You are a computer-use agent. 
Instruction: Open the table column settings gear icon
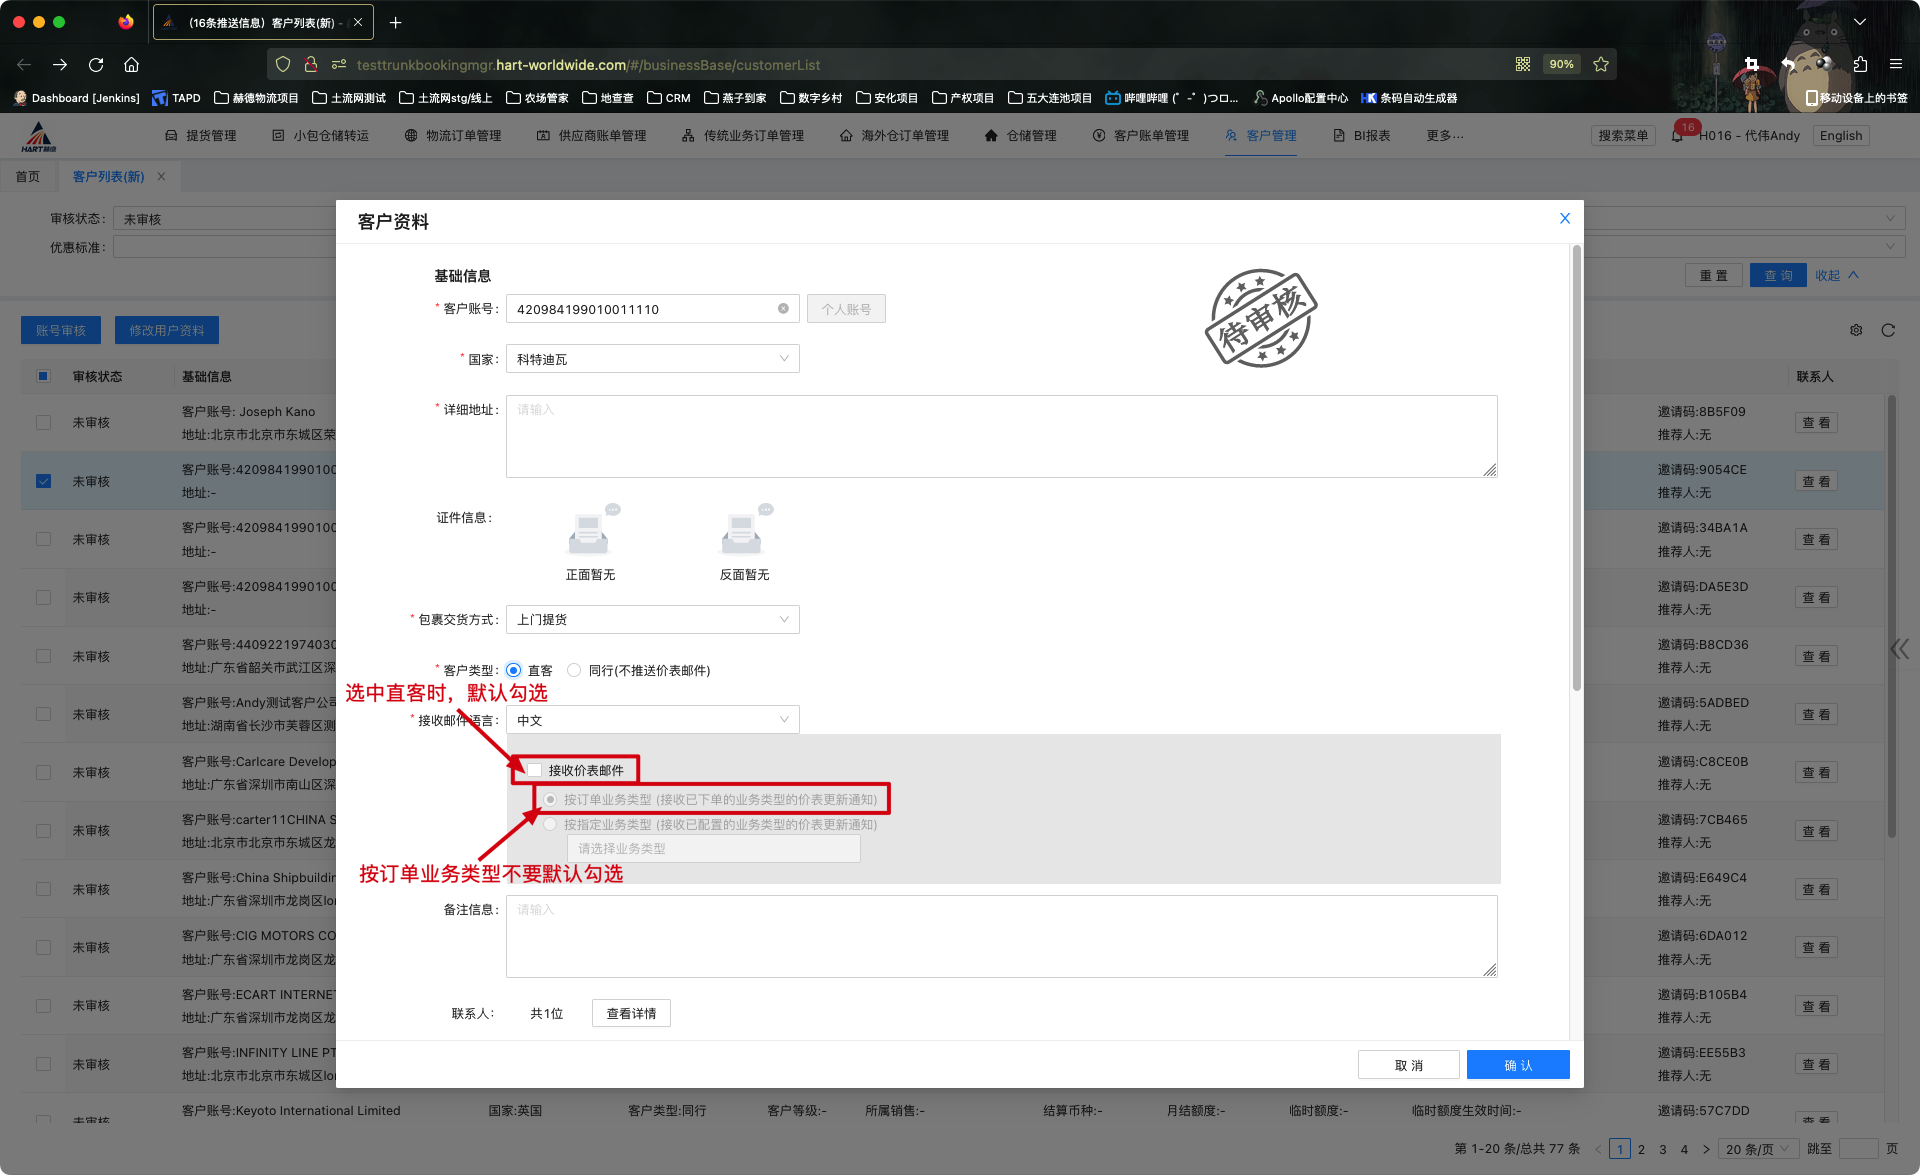point(1856,329)
